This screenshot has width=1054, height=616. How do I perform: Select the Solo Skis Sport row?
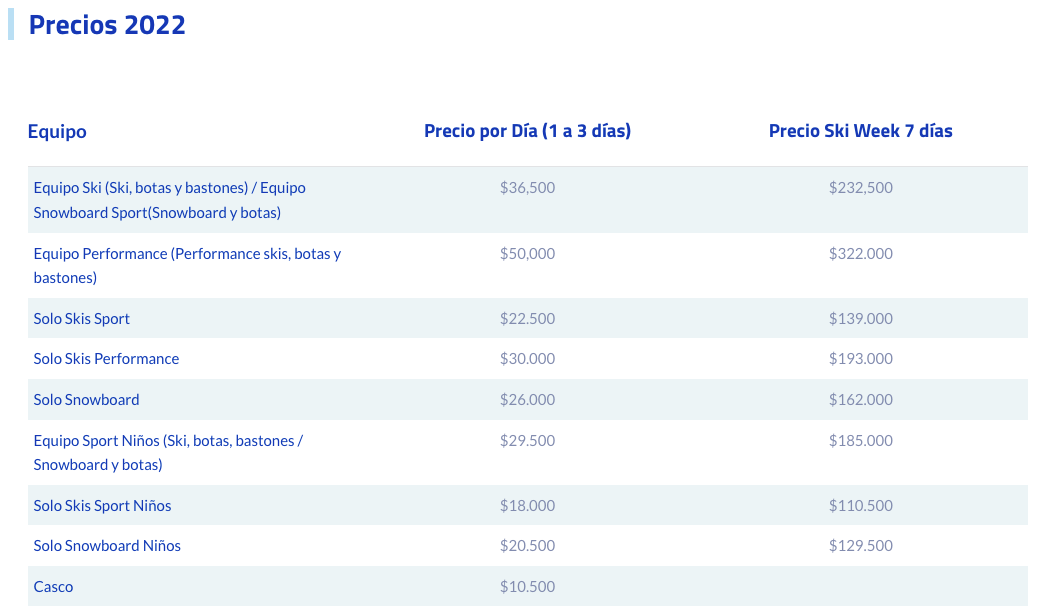point(528,318)
